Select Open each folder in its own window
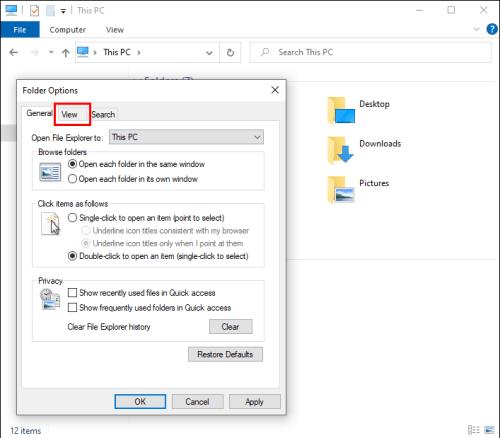This screenshot has height=438, width=500. click(x=72, y=179)
